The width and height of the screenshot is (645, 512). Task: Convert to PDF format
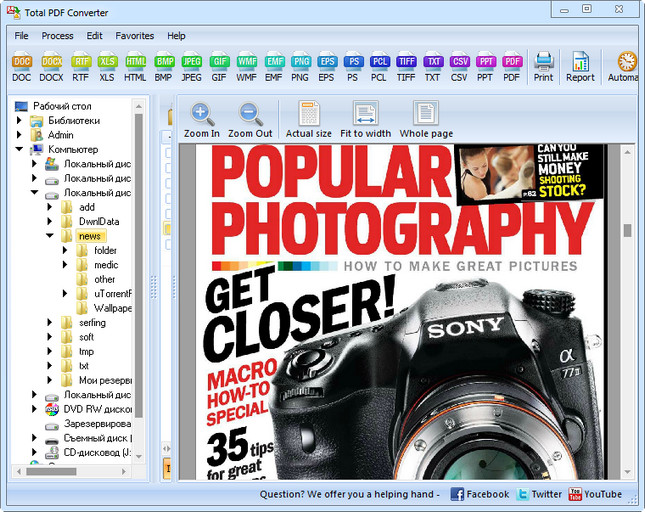(512, 68)
